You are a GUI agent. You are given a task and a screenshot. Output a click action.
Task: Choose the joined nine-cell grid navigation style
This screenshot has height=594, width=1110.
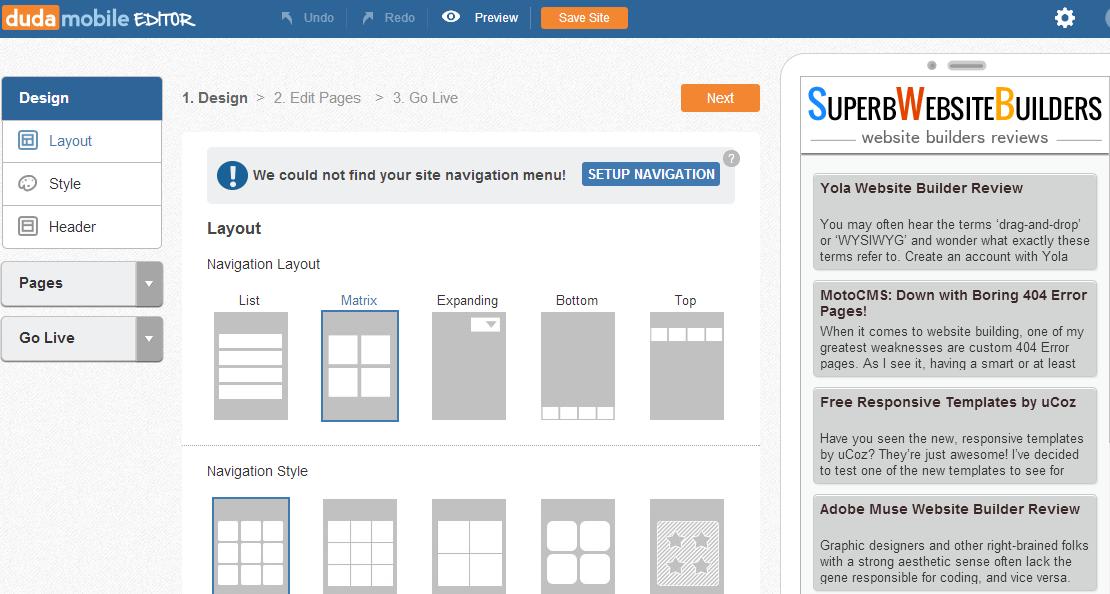click(x=360, y=547)
